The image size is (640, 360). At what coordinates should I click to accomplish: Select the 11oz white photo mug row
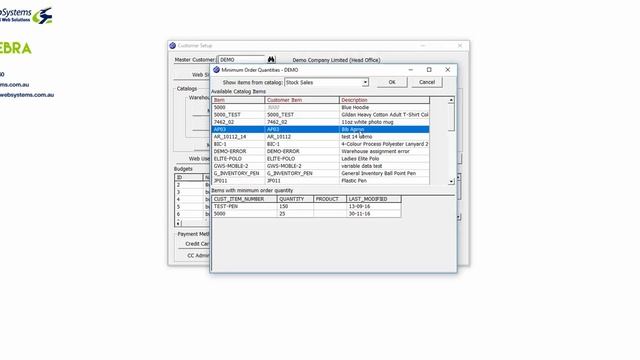(x=320, y=122)
